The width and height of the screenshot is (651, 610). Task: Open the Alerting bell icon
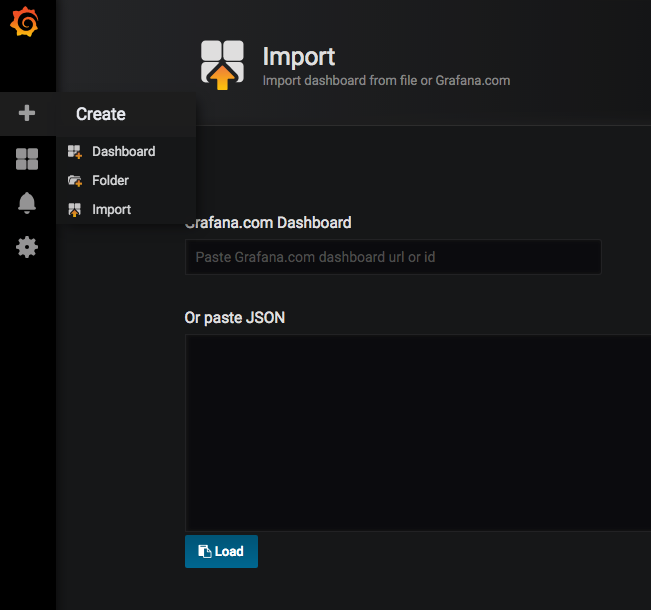click(x=27, y=203)
